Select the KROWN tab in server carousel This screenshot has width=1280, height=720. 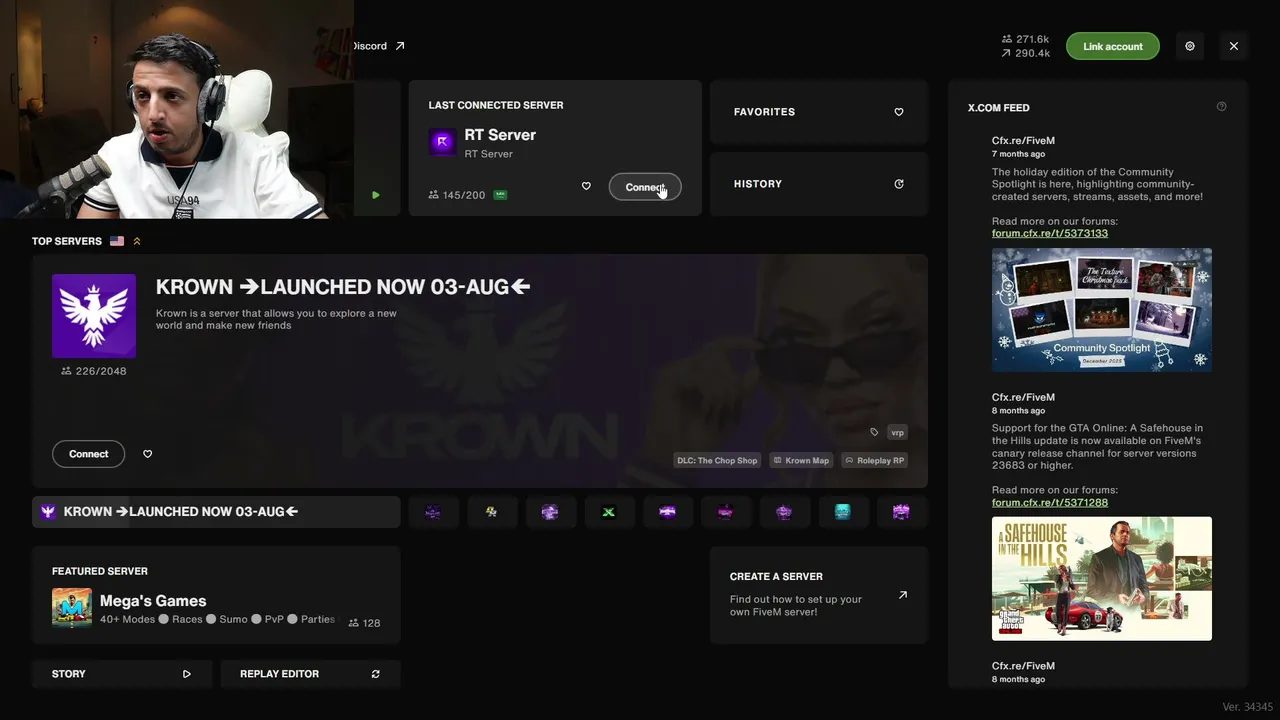[x=216, y=512]
